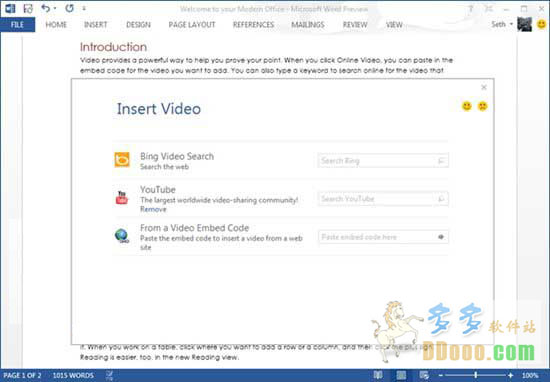550x382 pixels.
Task: Switch to Print Layout view icon
Action: coord(401,375)
